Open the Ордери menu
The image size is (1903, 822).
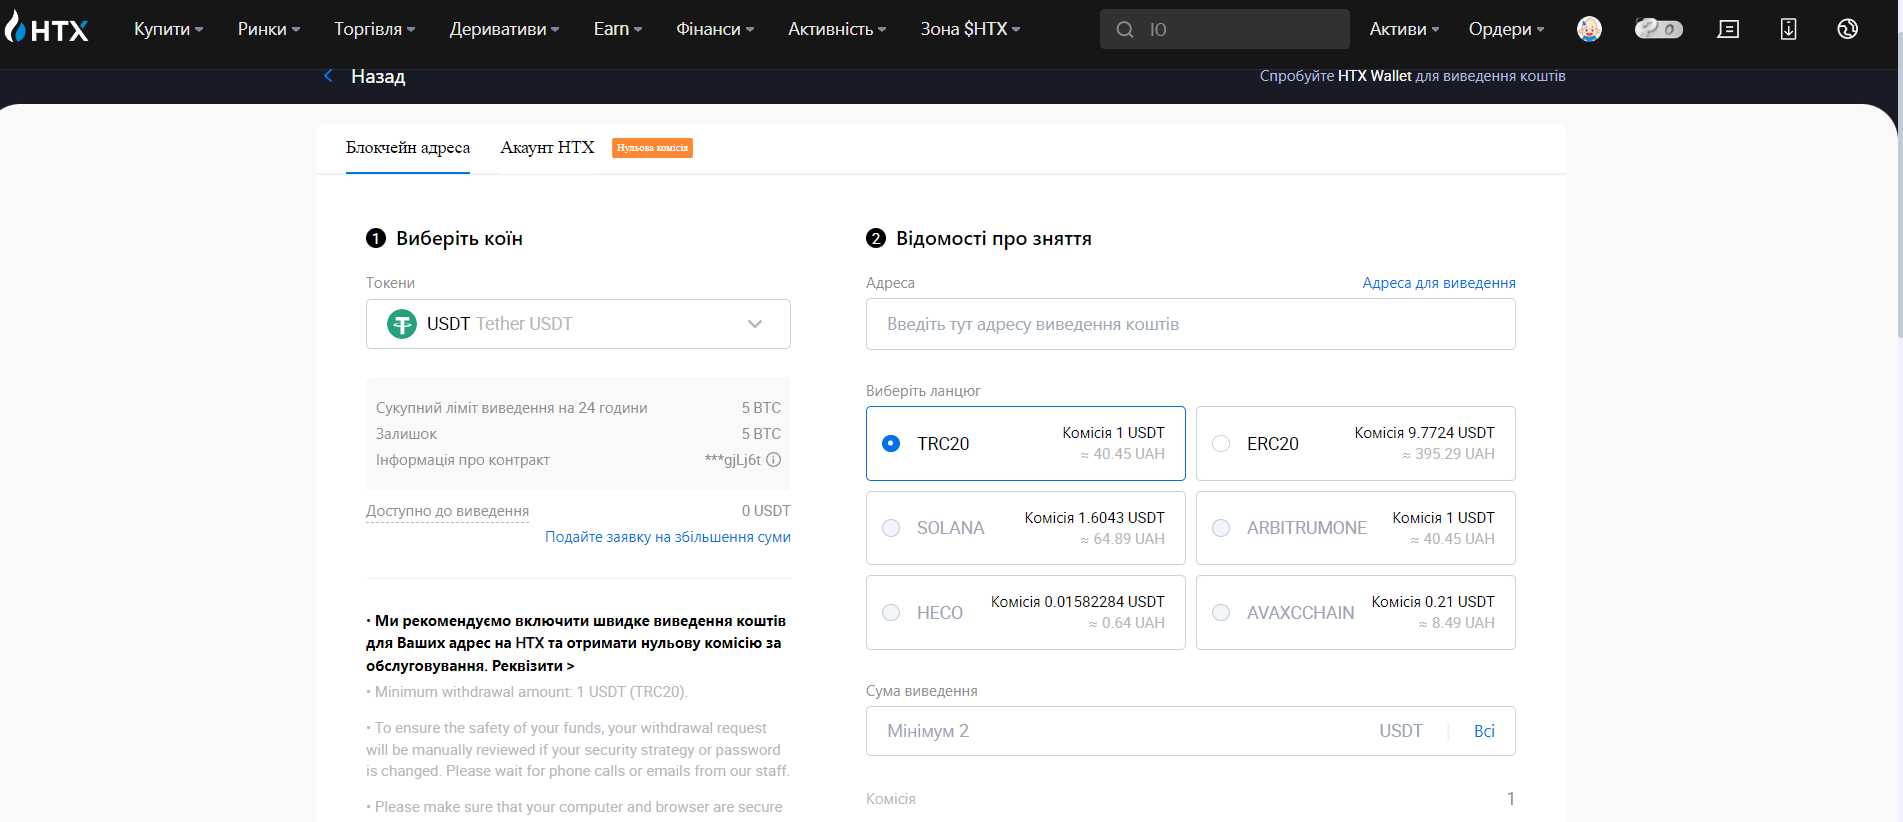tap(1506, 29)
